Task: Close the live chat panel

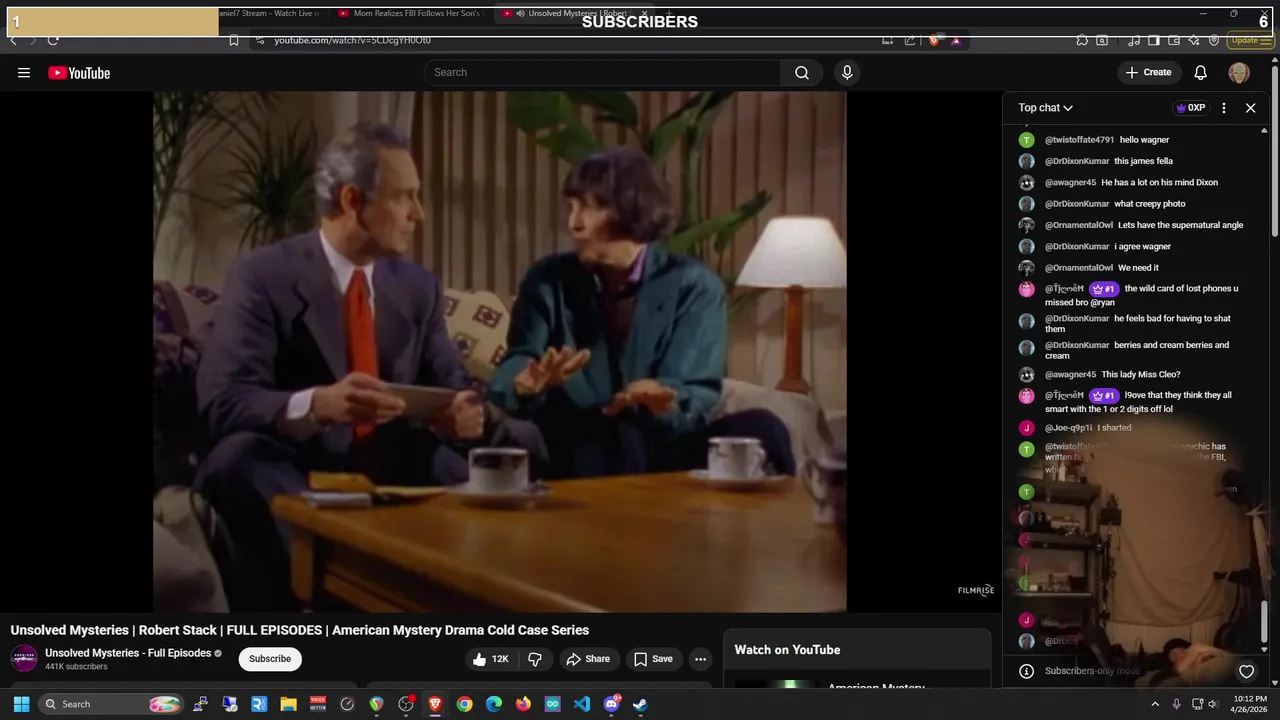Action: tap(1250, 108)
